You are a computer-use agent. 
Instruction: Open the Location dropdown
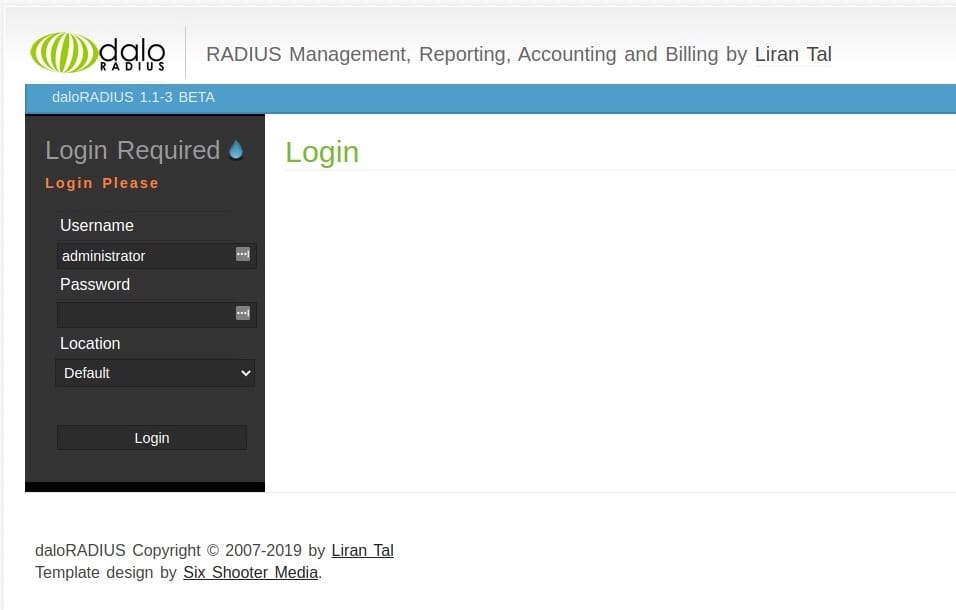click(155, 373)
